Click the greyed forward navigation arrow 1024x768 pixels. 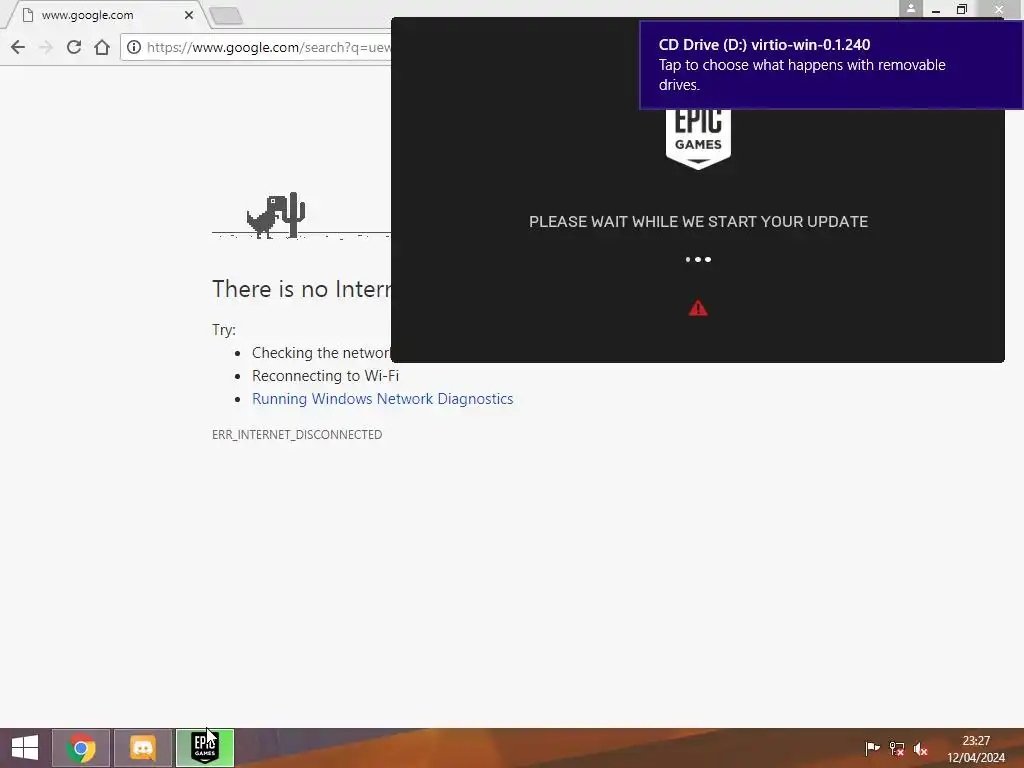click(46, 47)
